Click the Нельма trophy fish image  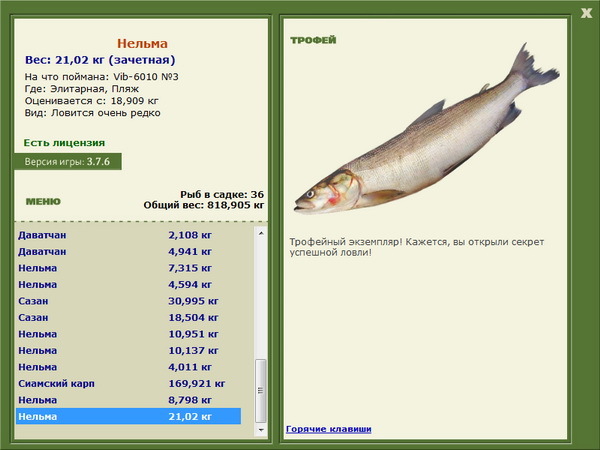(x=427, y=130)
